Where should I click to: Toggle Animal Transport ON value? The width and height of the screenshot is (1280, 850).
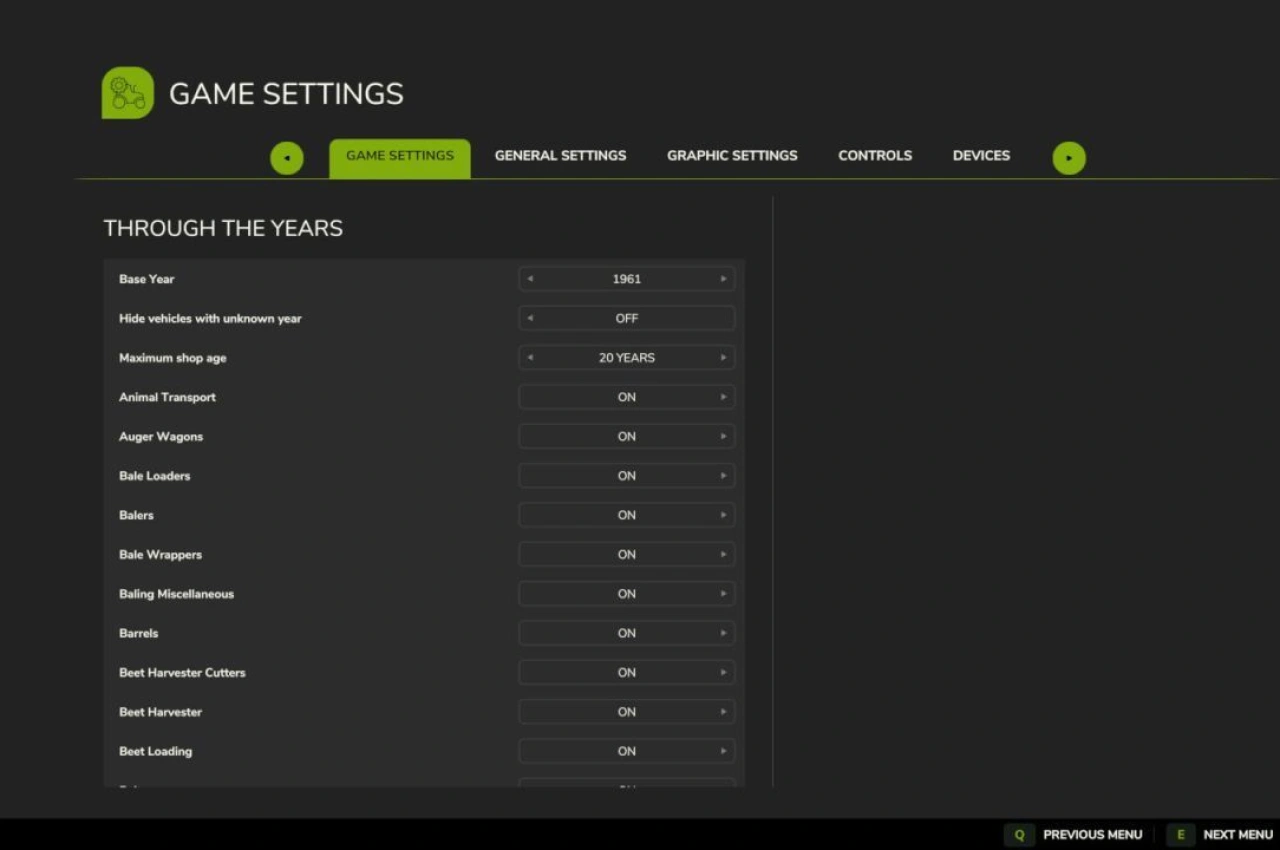point(626,397)
